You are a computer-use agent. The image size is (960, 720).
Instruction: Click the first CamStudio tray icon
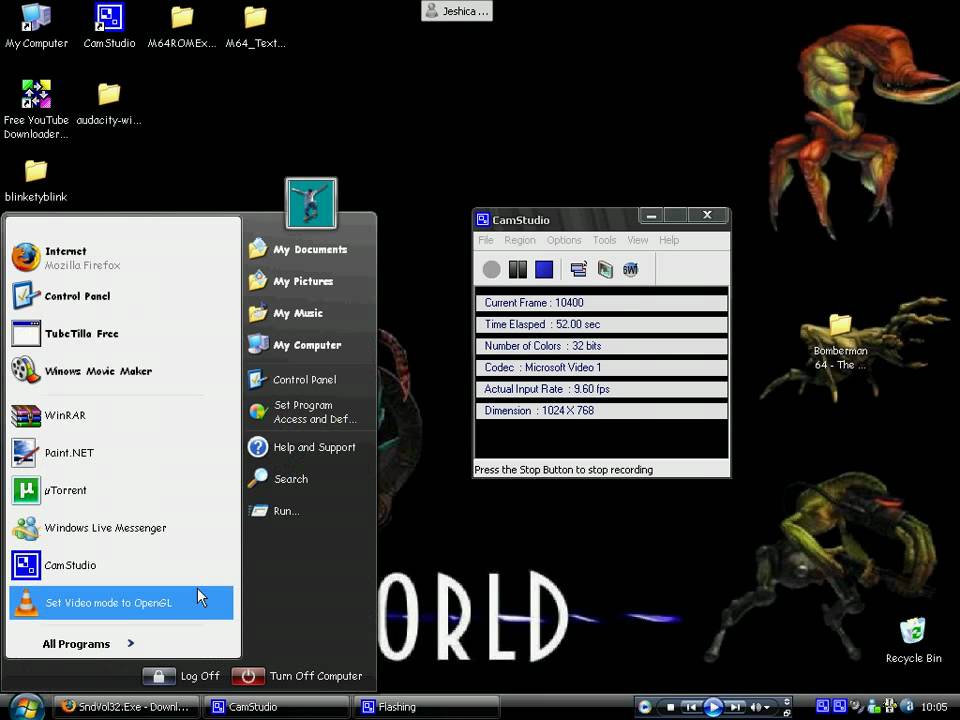[x=823, y=707]
